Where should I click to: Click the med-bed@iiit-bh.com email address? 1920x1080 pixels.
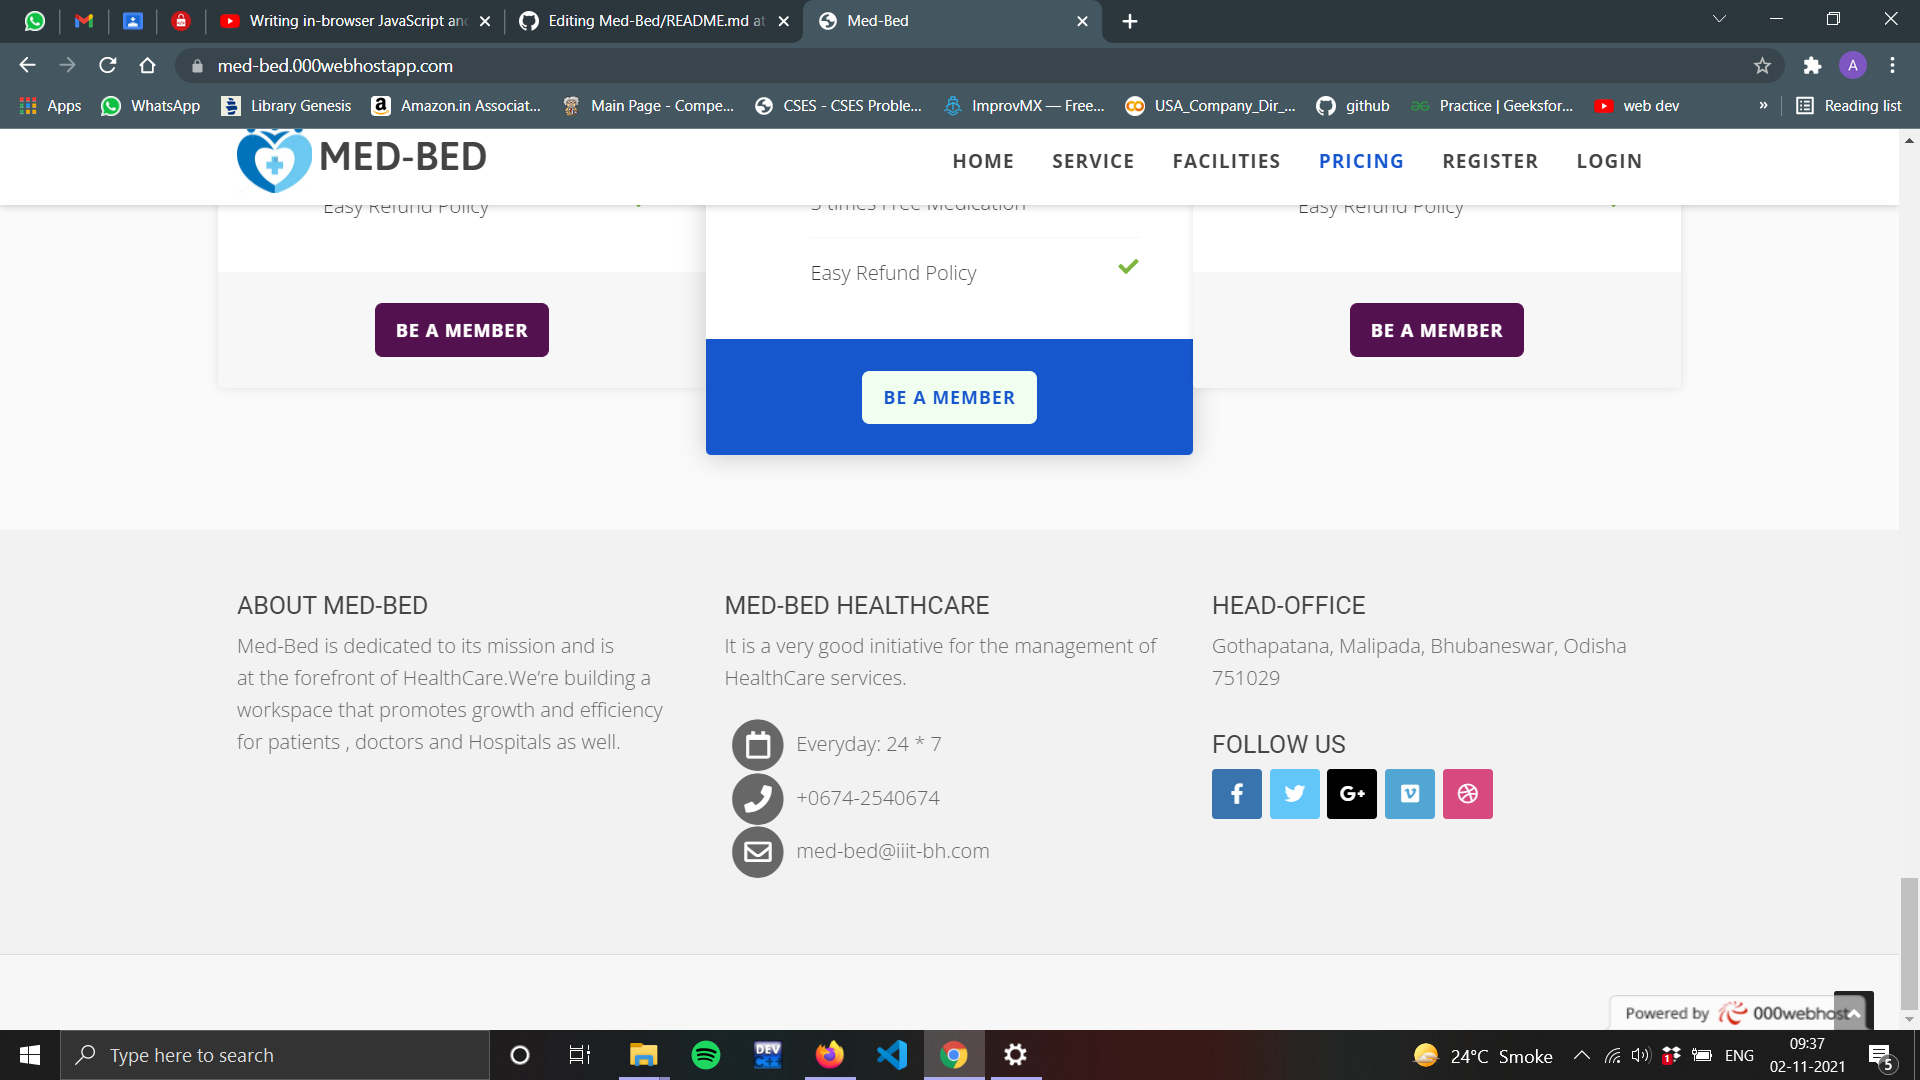click(x=892, y=851)
